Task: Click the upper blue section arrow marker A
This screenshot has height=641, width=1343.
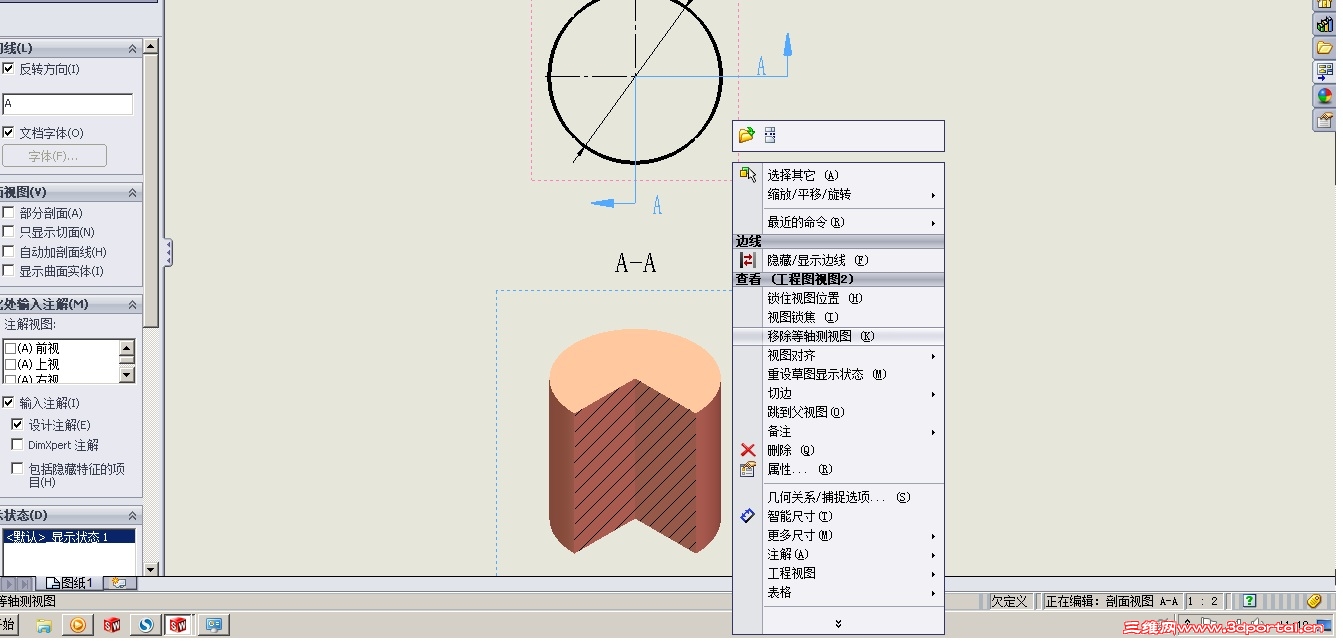Action: (787, 45)
